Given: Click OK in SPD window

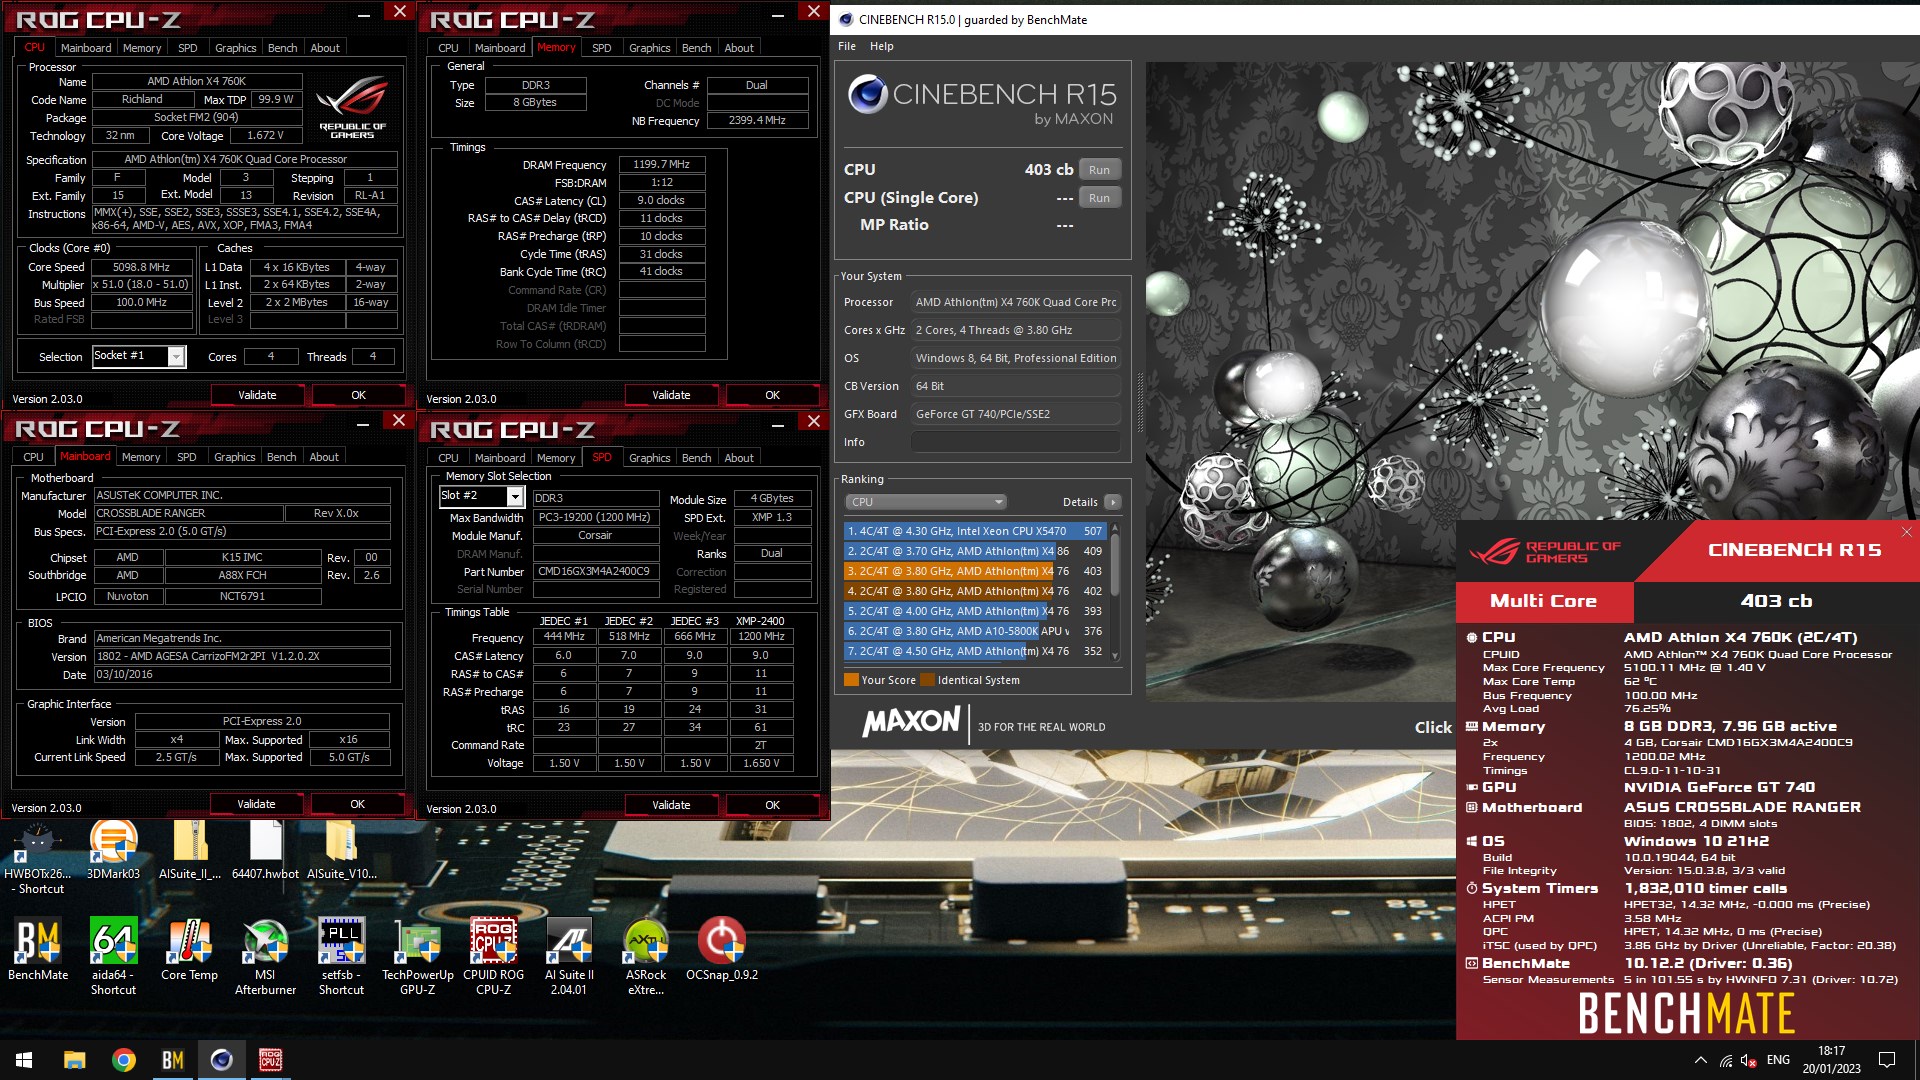Looking at the screenshot, I should (x=773, y=805).
